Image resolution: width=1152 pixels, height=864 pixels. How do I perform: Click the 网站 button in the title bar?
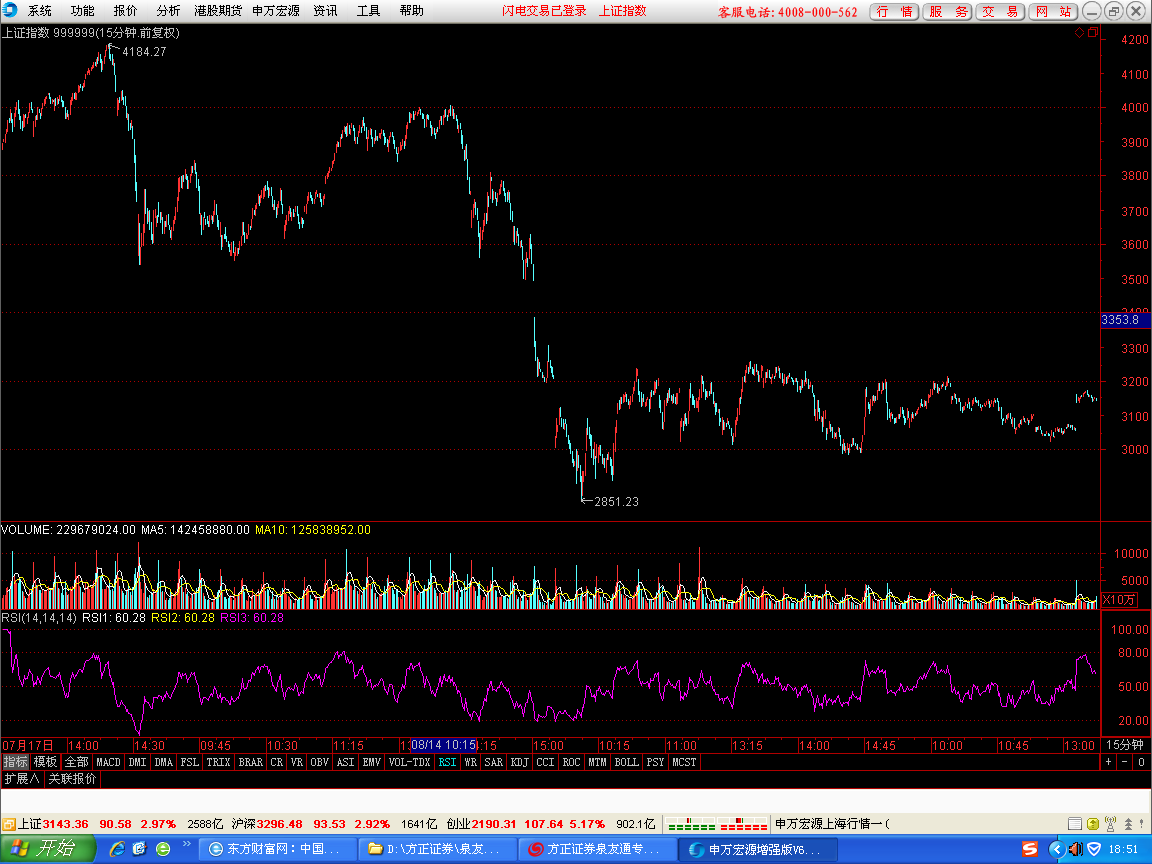(1054, 12)
